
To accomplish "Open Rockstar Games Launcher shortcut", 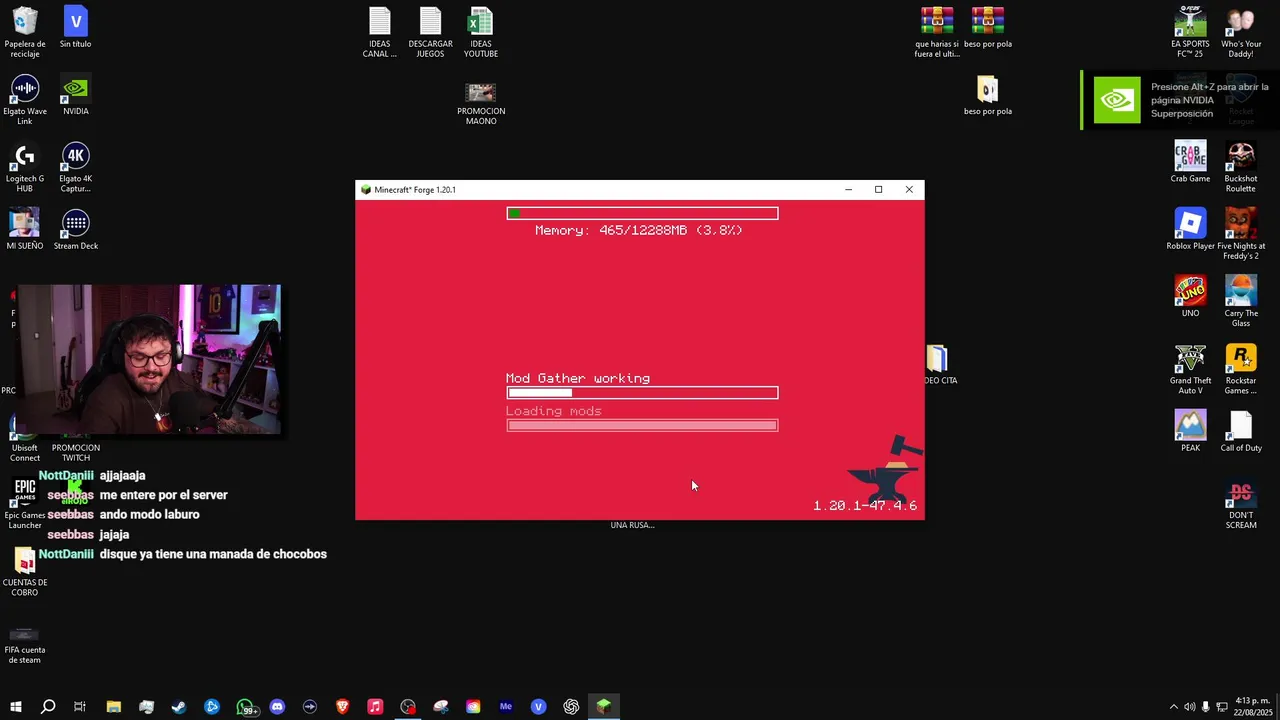I will (x=1241, y=368).
